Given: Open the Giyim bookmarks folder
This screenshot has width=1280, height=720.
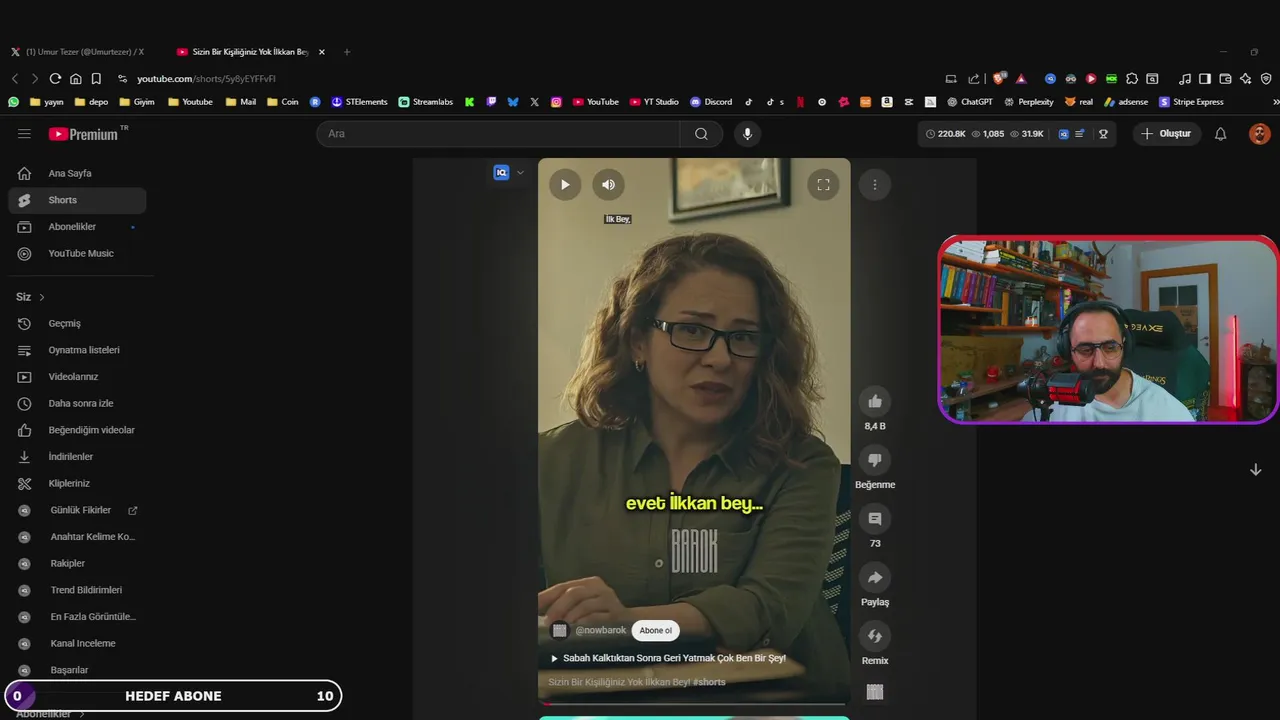Looking at the screenshot, I should [x=137, y=102].
